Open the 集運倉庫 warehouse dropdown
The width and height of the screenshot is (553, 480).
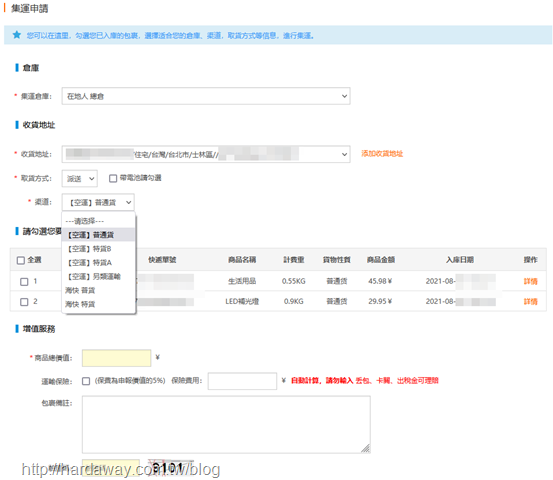tap(206, 96)
